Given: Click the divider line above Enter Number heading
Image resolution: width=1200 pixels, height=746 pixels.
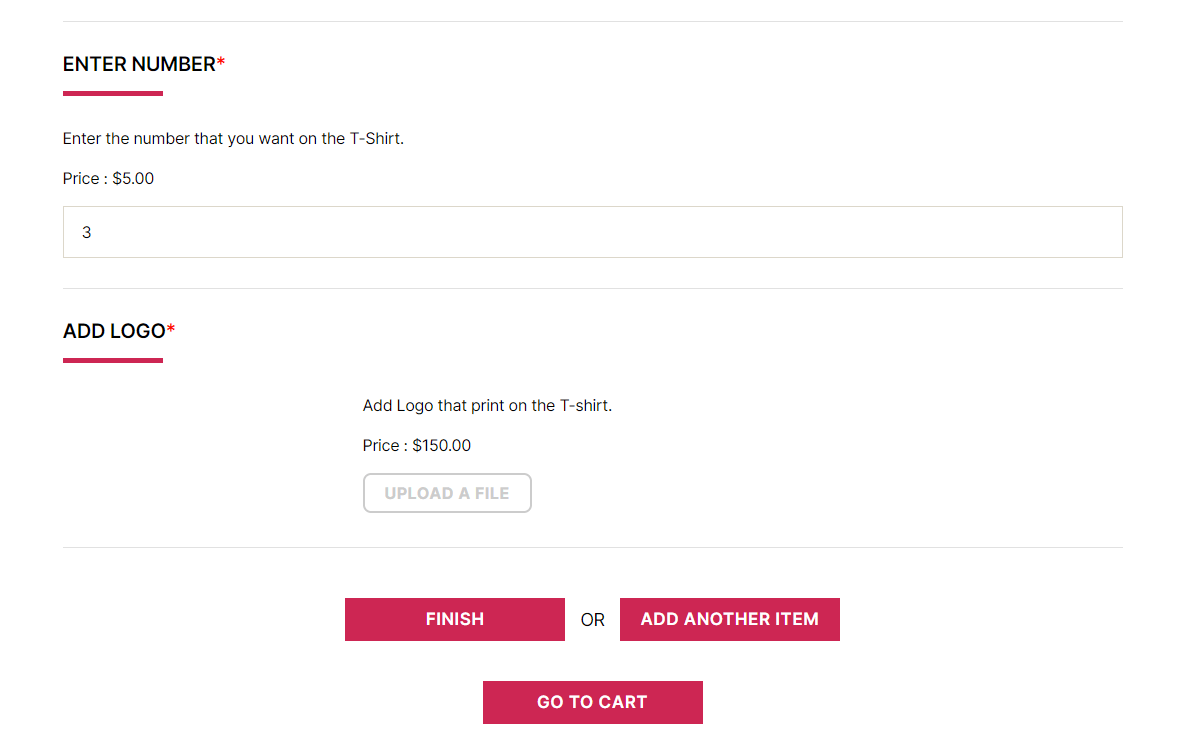Looking at the screenshot, I should click(592, 21).
